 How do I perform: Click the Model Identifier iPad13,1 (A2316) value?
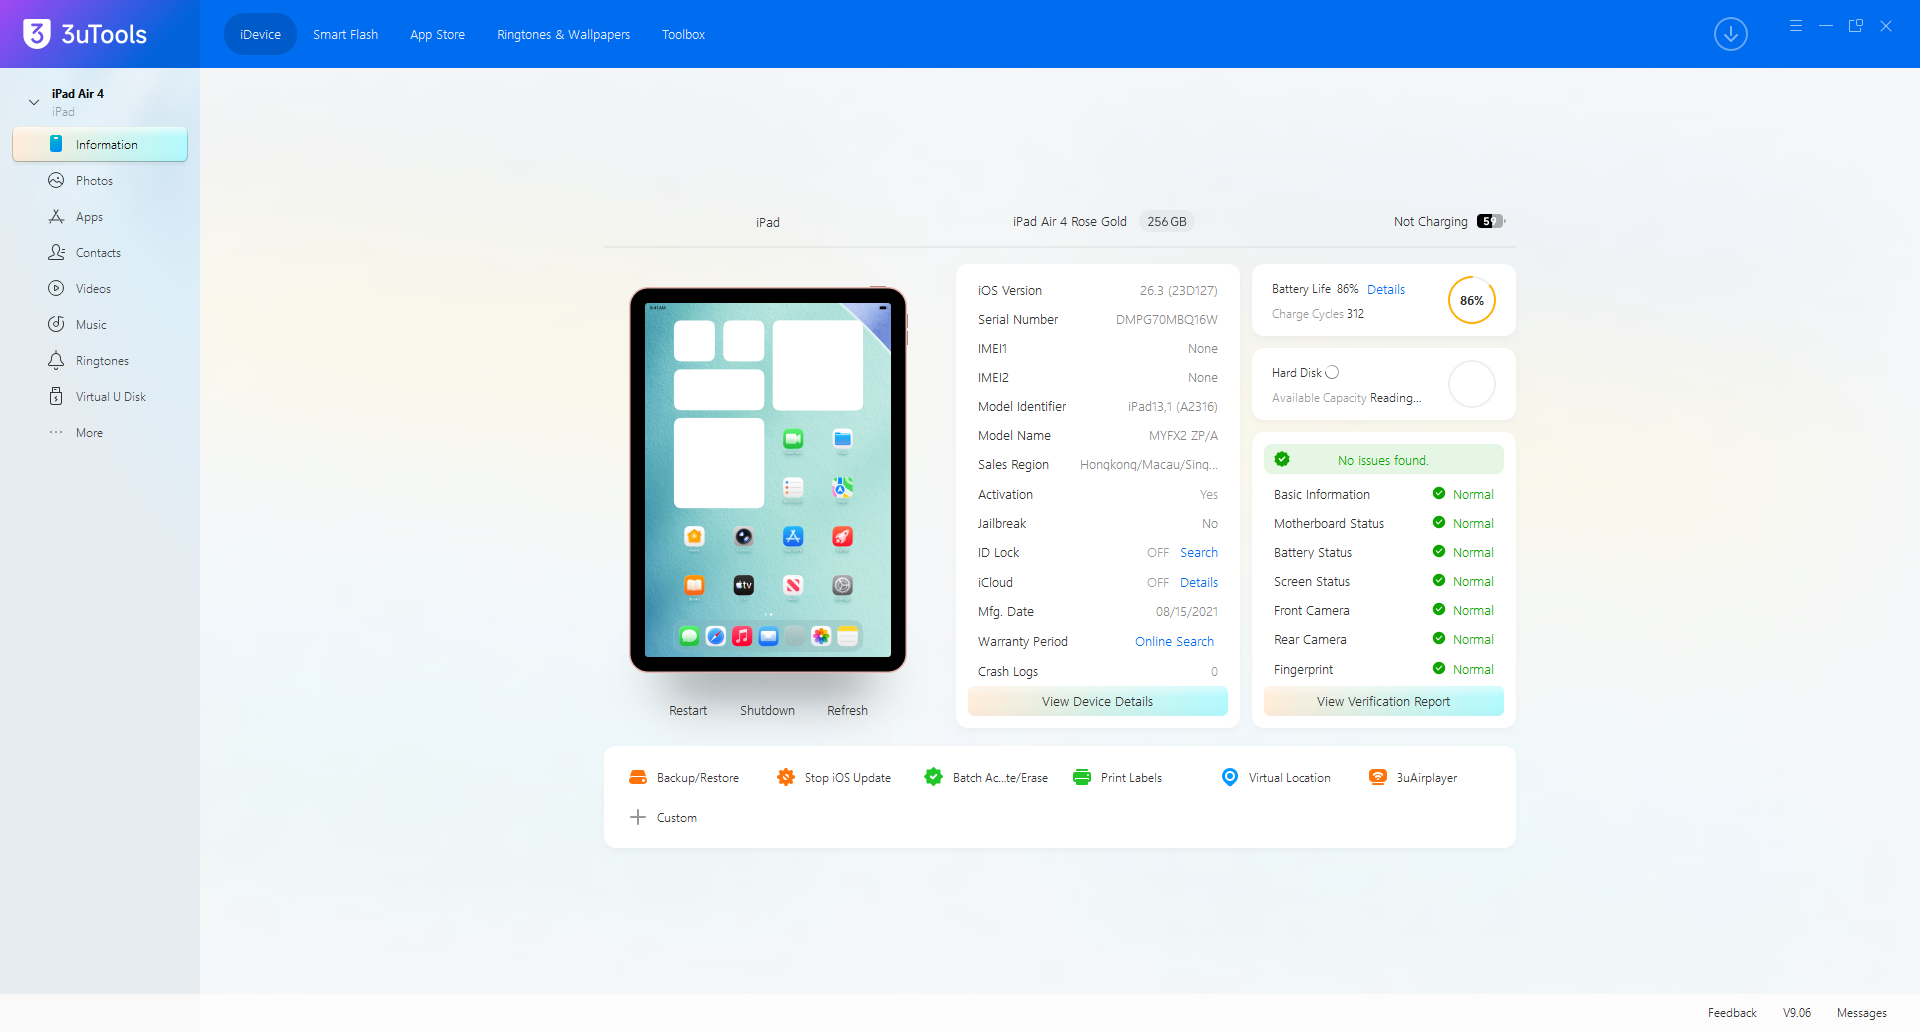tap(1173, 406)
